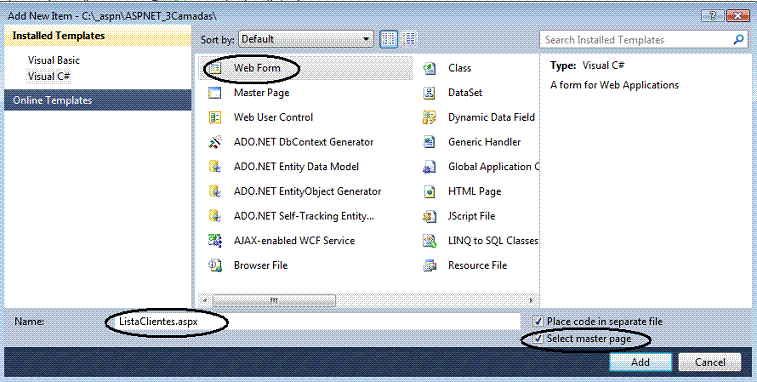Open the Sort by Default dropdown
Image resolution: width=757 pixels, height=382 pixels.
(306, 39)
